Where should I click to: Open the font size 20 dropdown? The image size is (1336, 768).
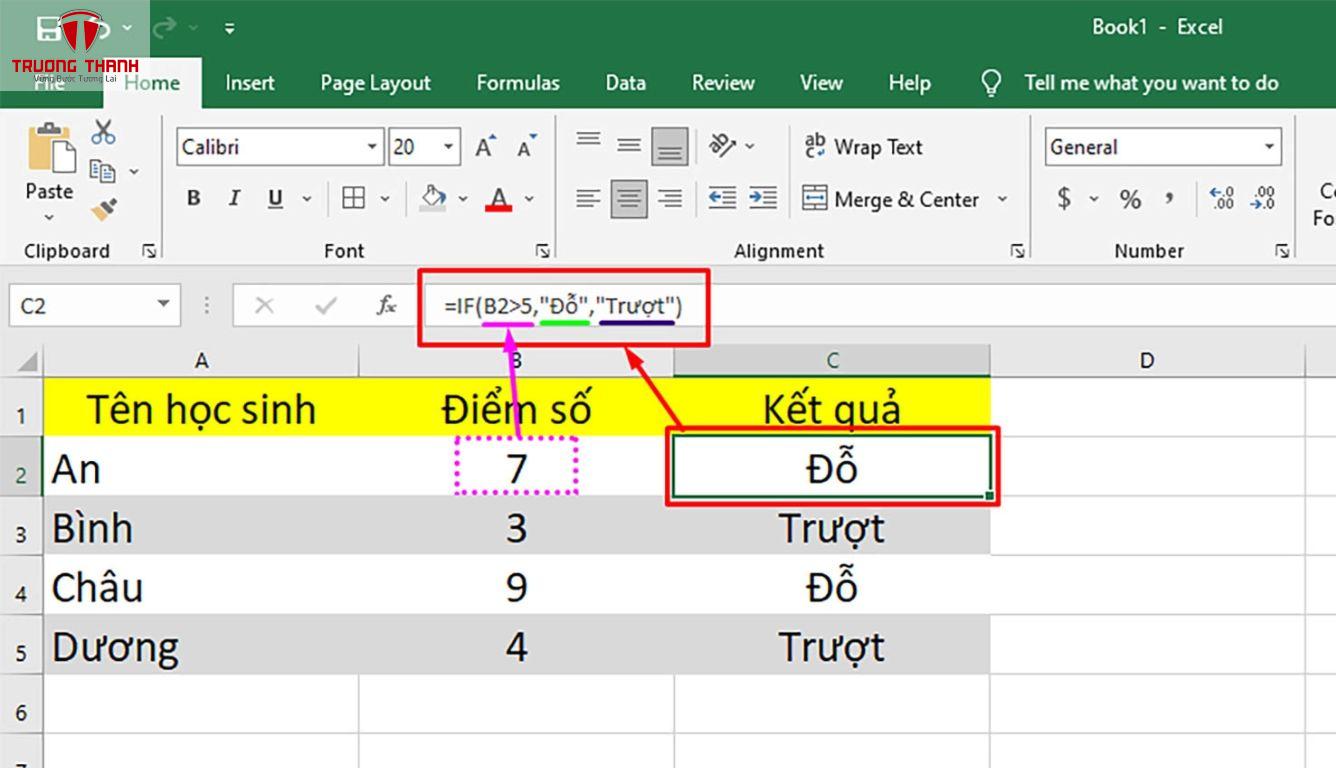[449, 147]
